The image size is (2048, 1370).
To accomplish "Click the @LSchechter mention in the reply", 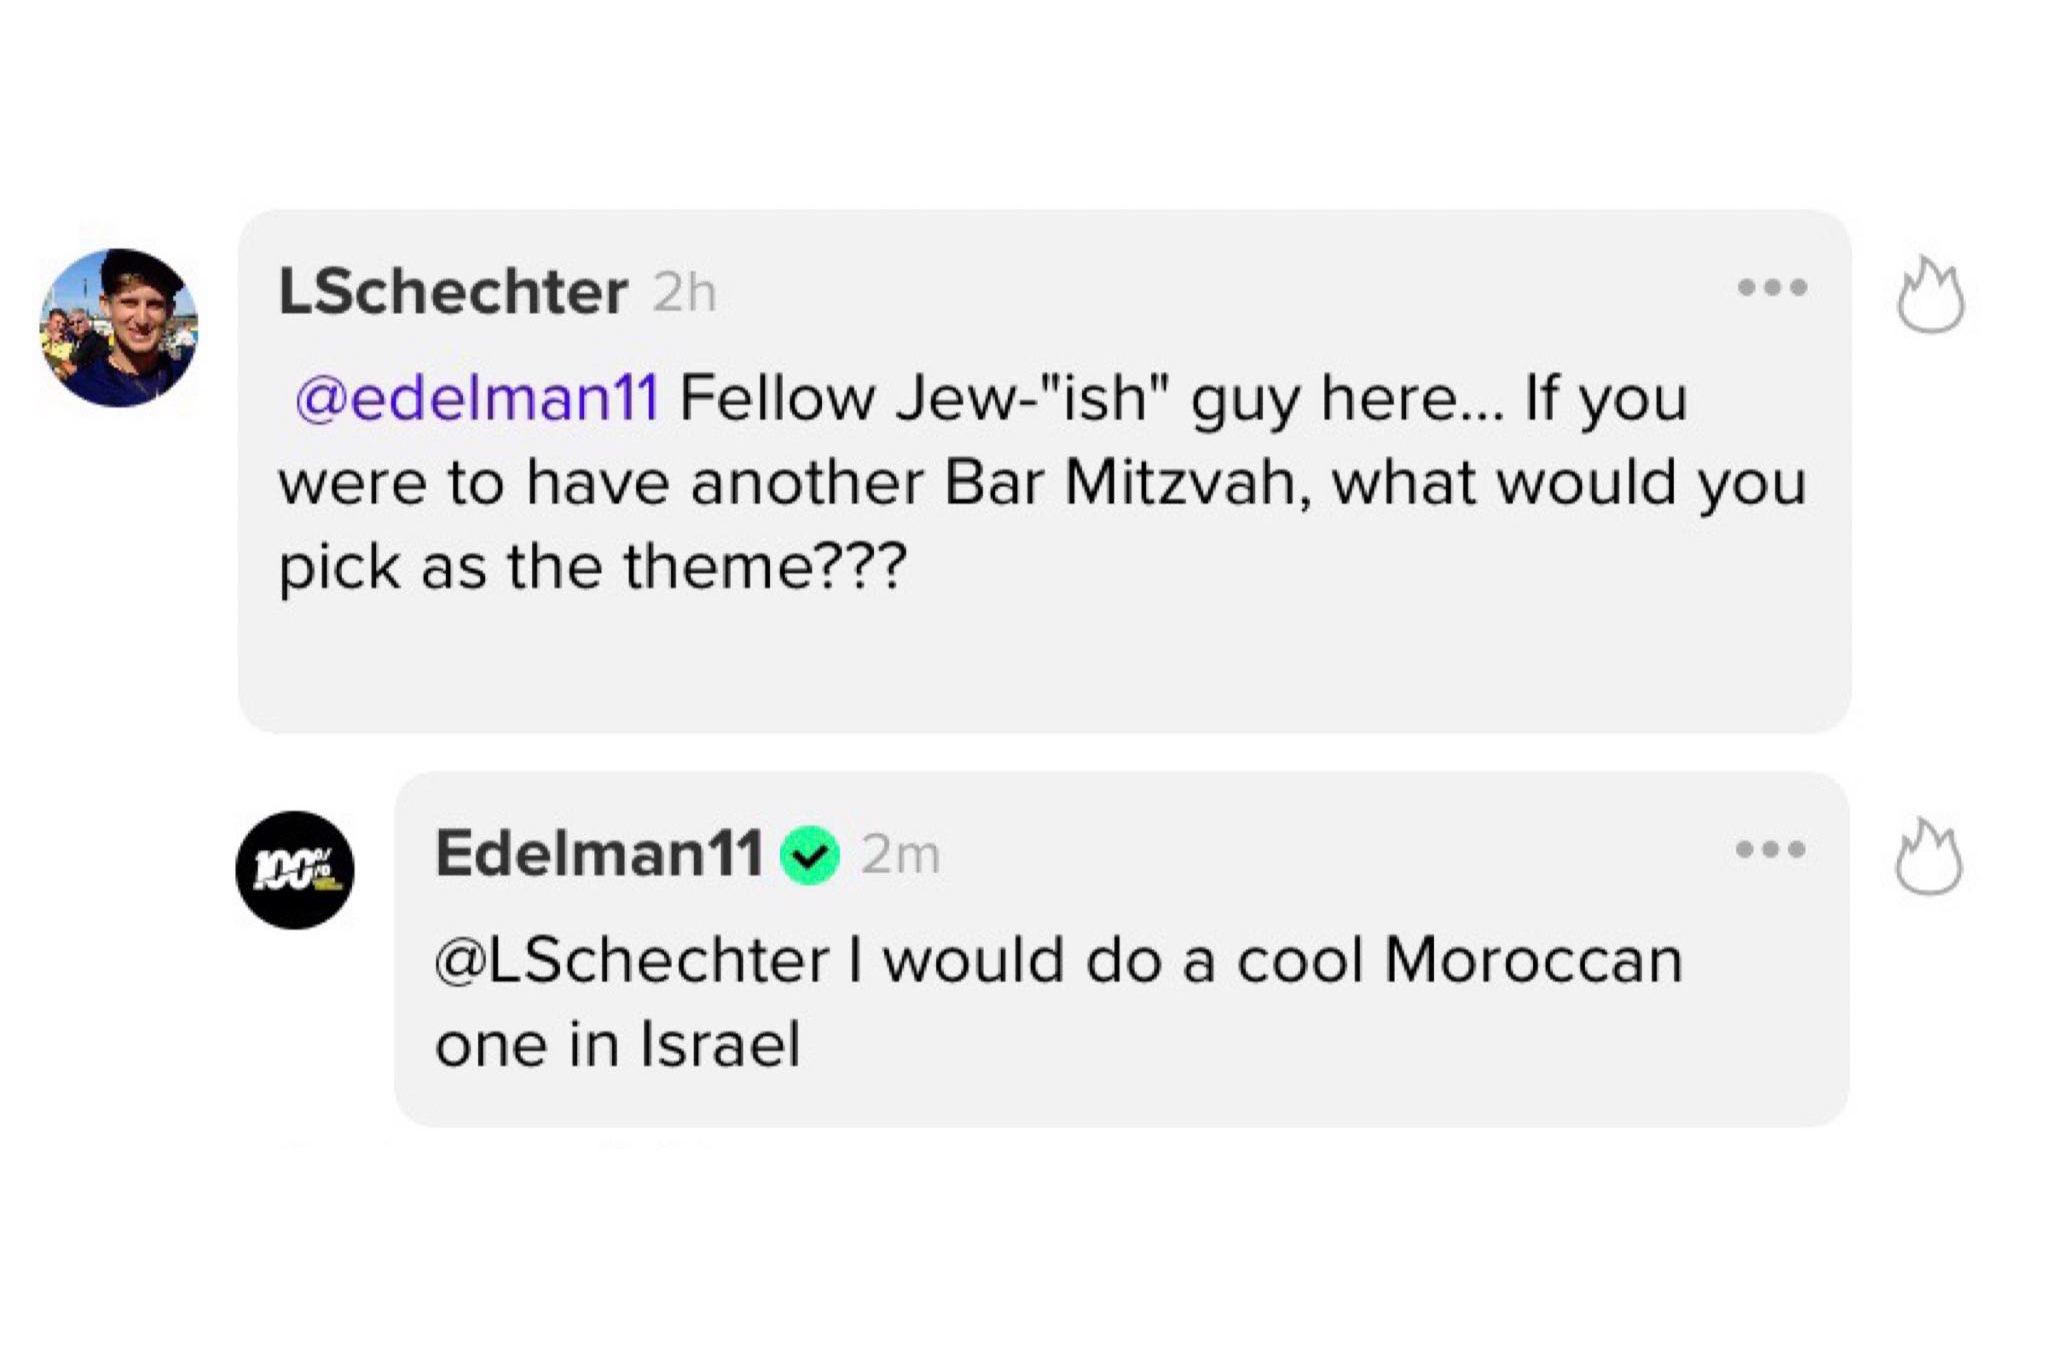I will click(x=632, y=960).
